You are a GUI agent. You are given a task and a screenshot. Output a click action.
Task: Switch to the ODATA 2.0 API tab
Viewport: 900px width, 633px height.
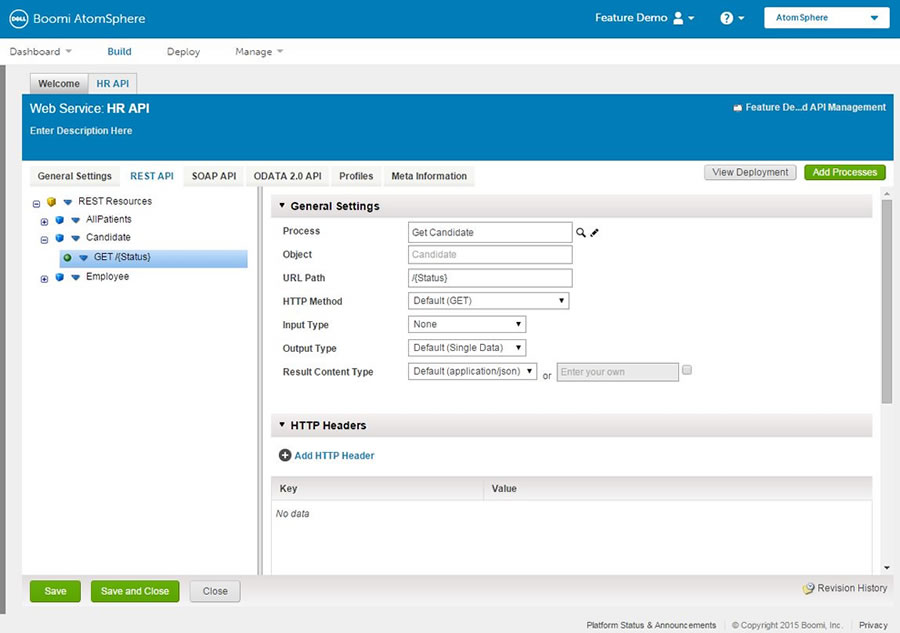tap(288, 176)
